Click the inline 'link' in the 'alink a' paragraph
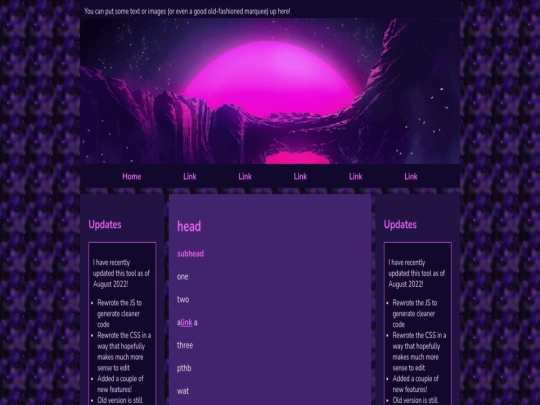540x405 pixels. (x=186, y=322)
